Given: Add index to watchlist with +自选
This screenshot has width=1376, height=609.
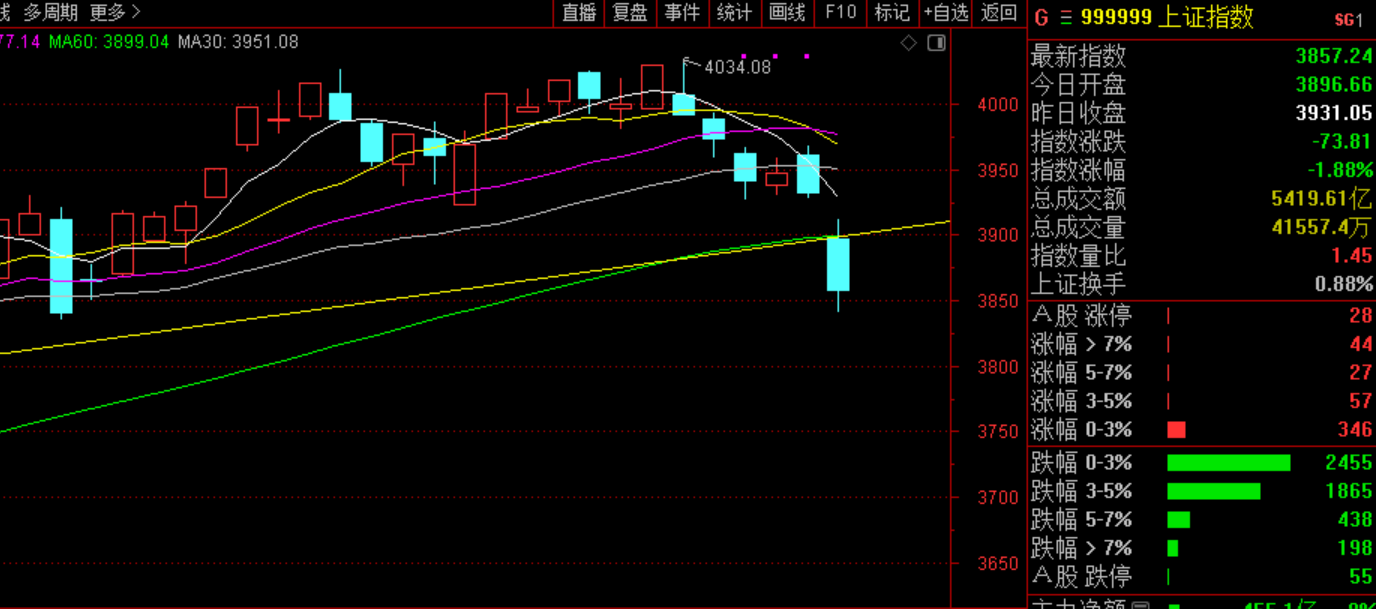Looking at the screenshot, I should coord(946,12).
